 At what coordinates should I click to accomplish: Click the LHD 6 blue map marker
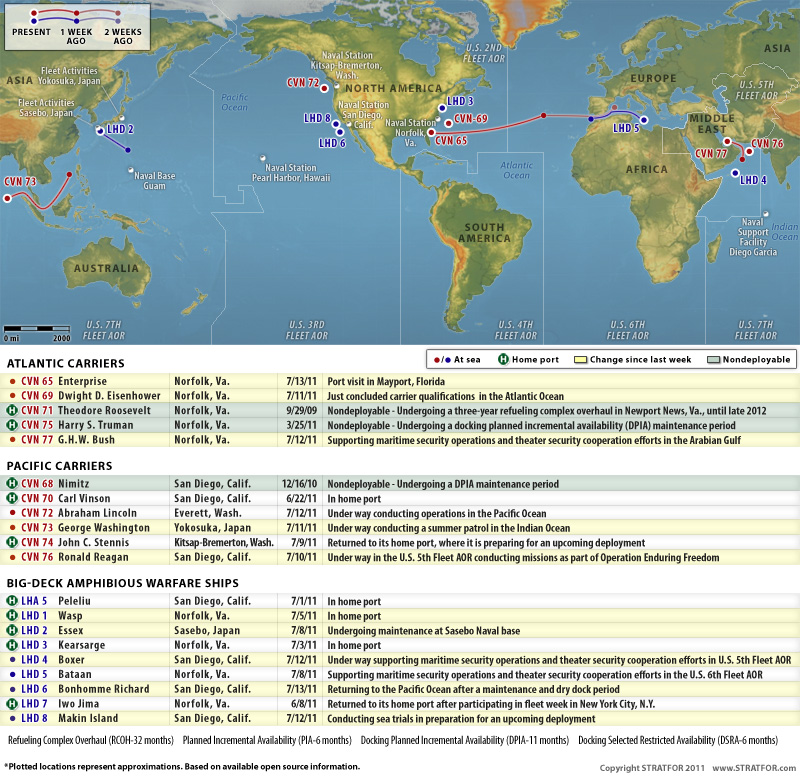pyautogui.click(x=340, y=132)
